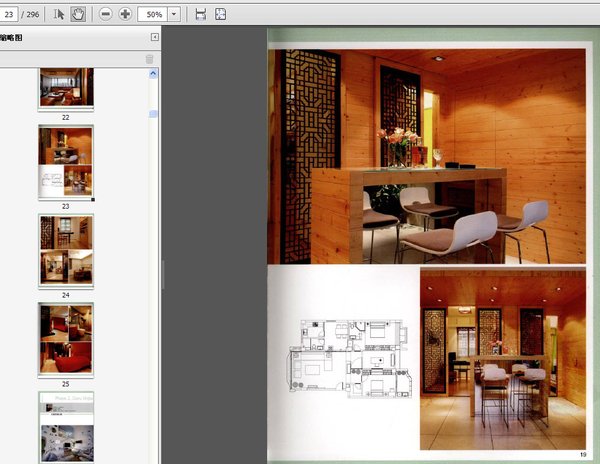Open page 23 thumbnail
Screen dimensions: 600x464
tap(66, 162)
